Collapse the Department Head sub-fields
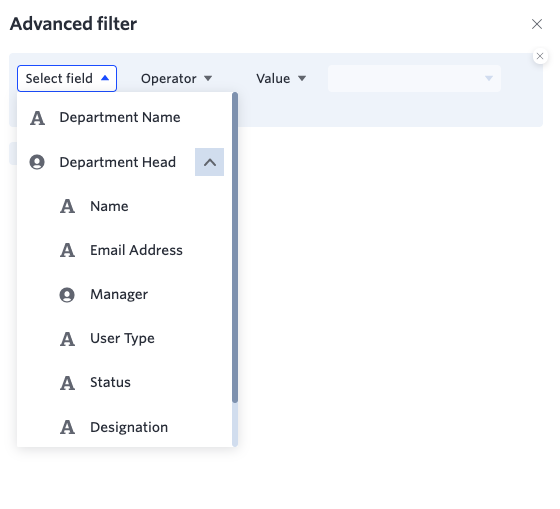 click(x=210, y=162)
